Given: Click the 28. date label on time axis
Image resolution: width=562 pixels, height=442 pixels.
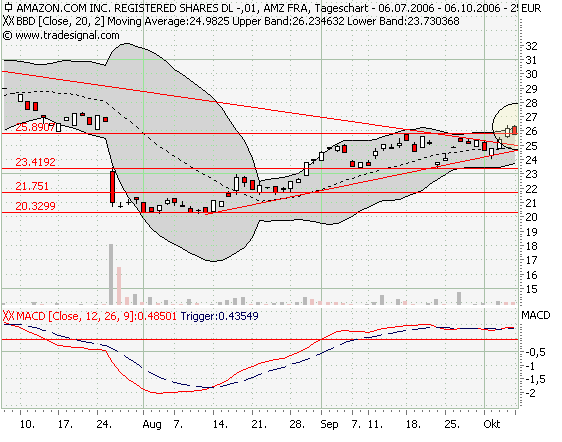Looking at the screenshot, I should (x=297, y=424).
